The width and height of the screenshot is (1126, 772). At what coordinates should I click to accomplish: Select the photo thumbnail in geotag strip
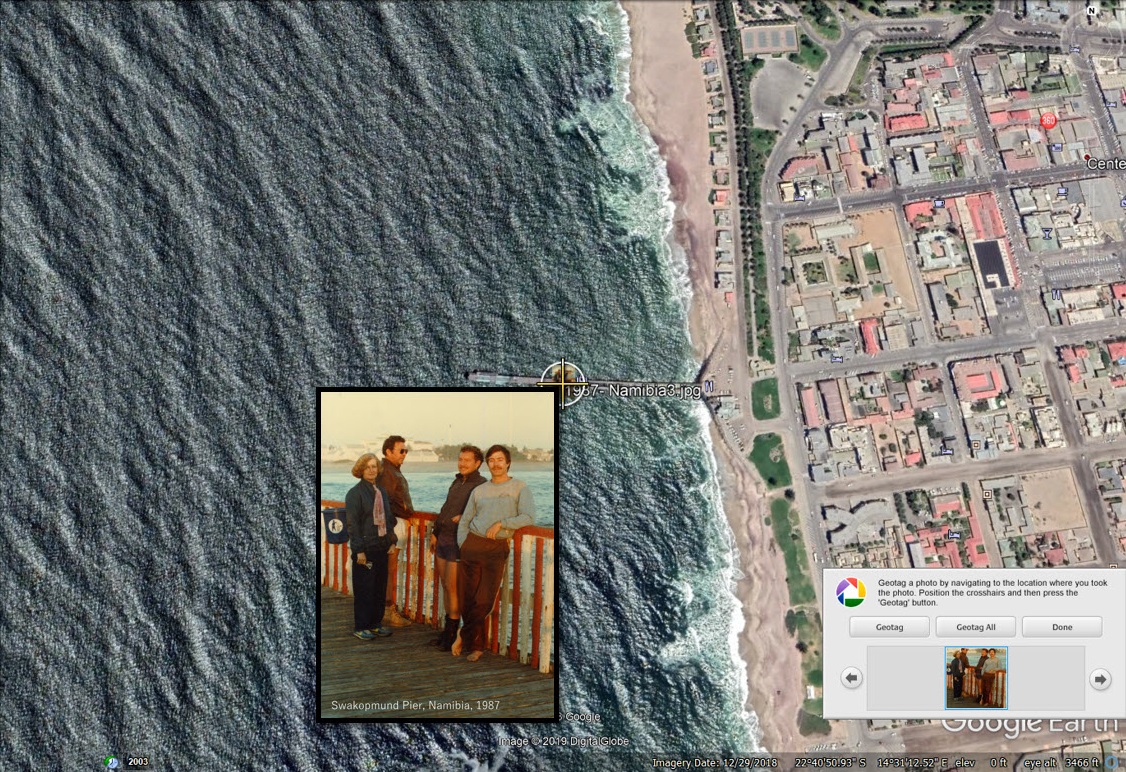click(976, 678)
